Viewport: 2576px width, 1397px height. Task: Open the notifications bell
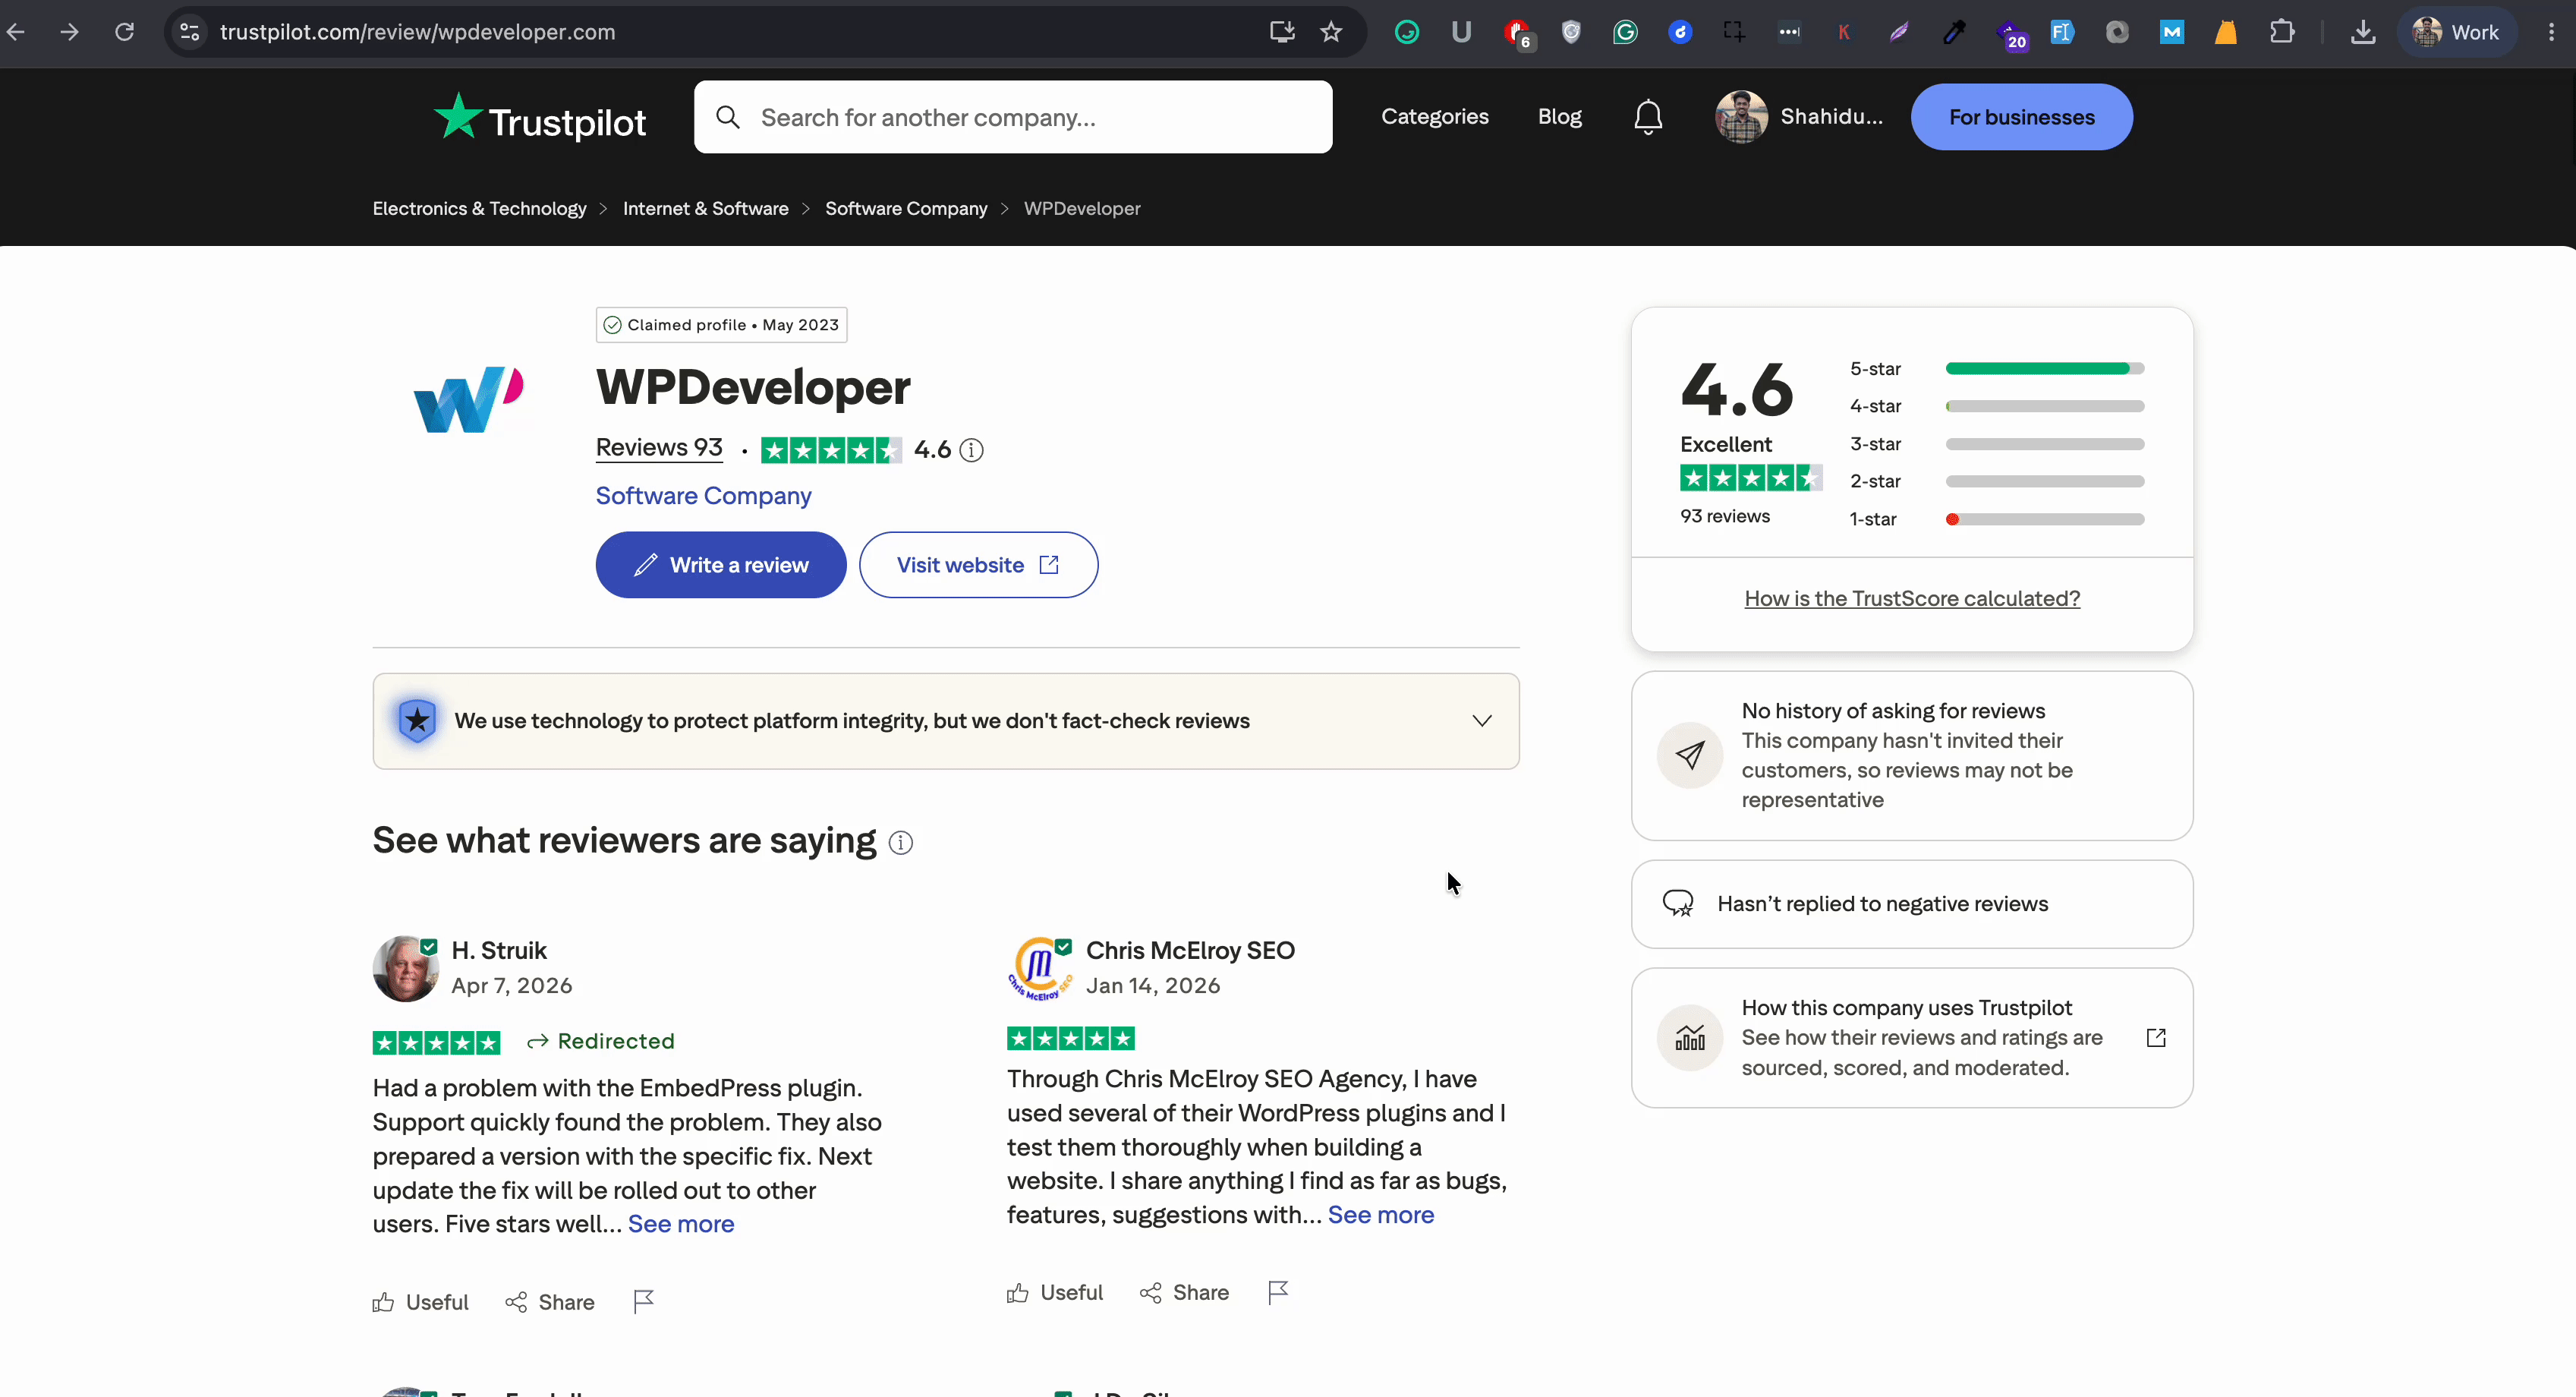(1647, 117)
